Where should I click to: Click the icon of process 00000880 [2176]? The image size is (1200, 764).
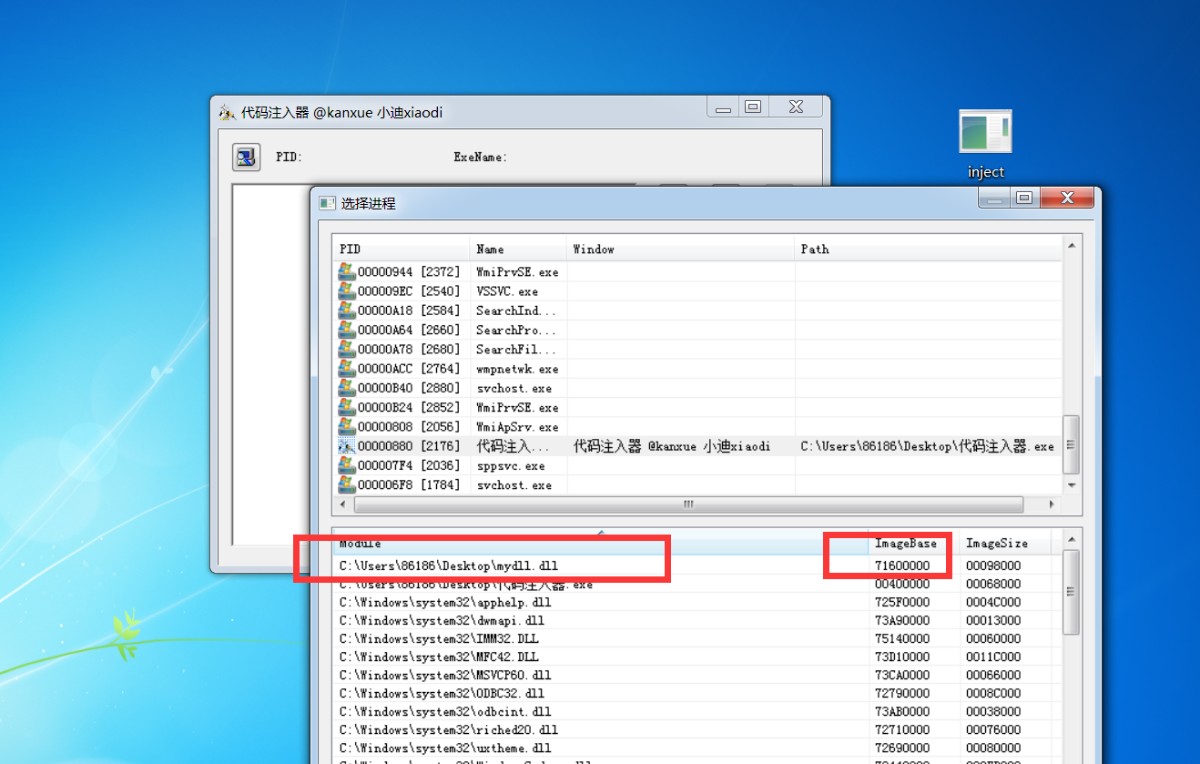(347, 446)
